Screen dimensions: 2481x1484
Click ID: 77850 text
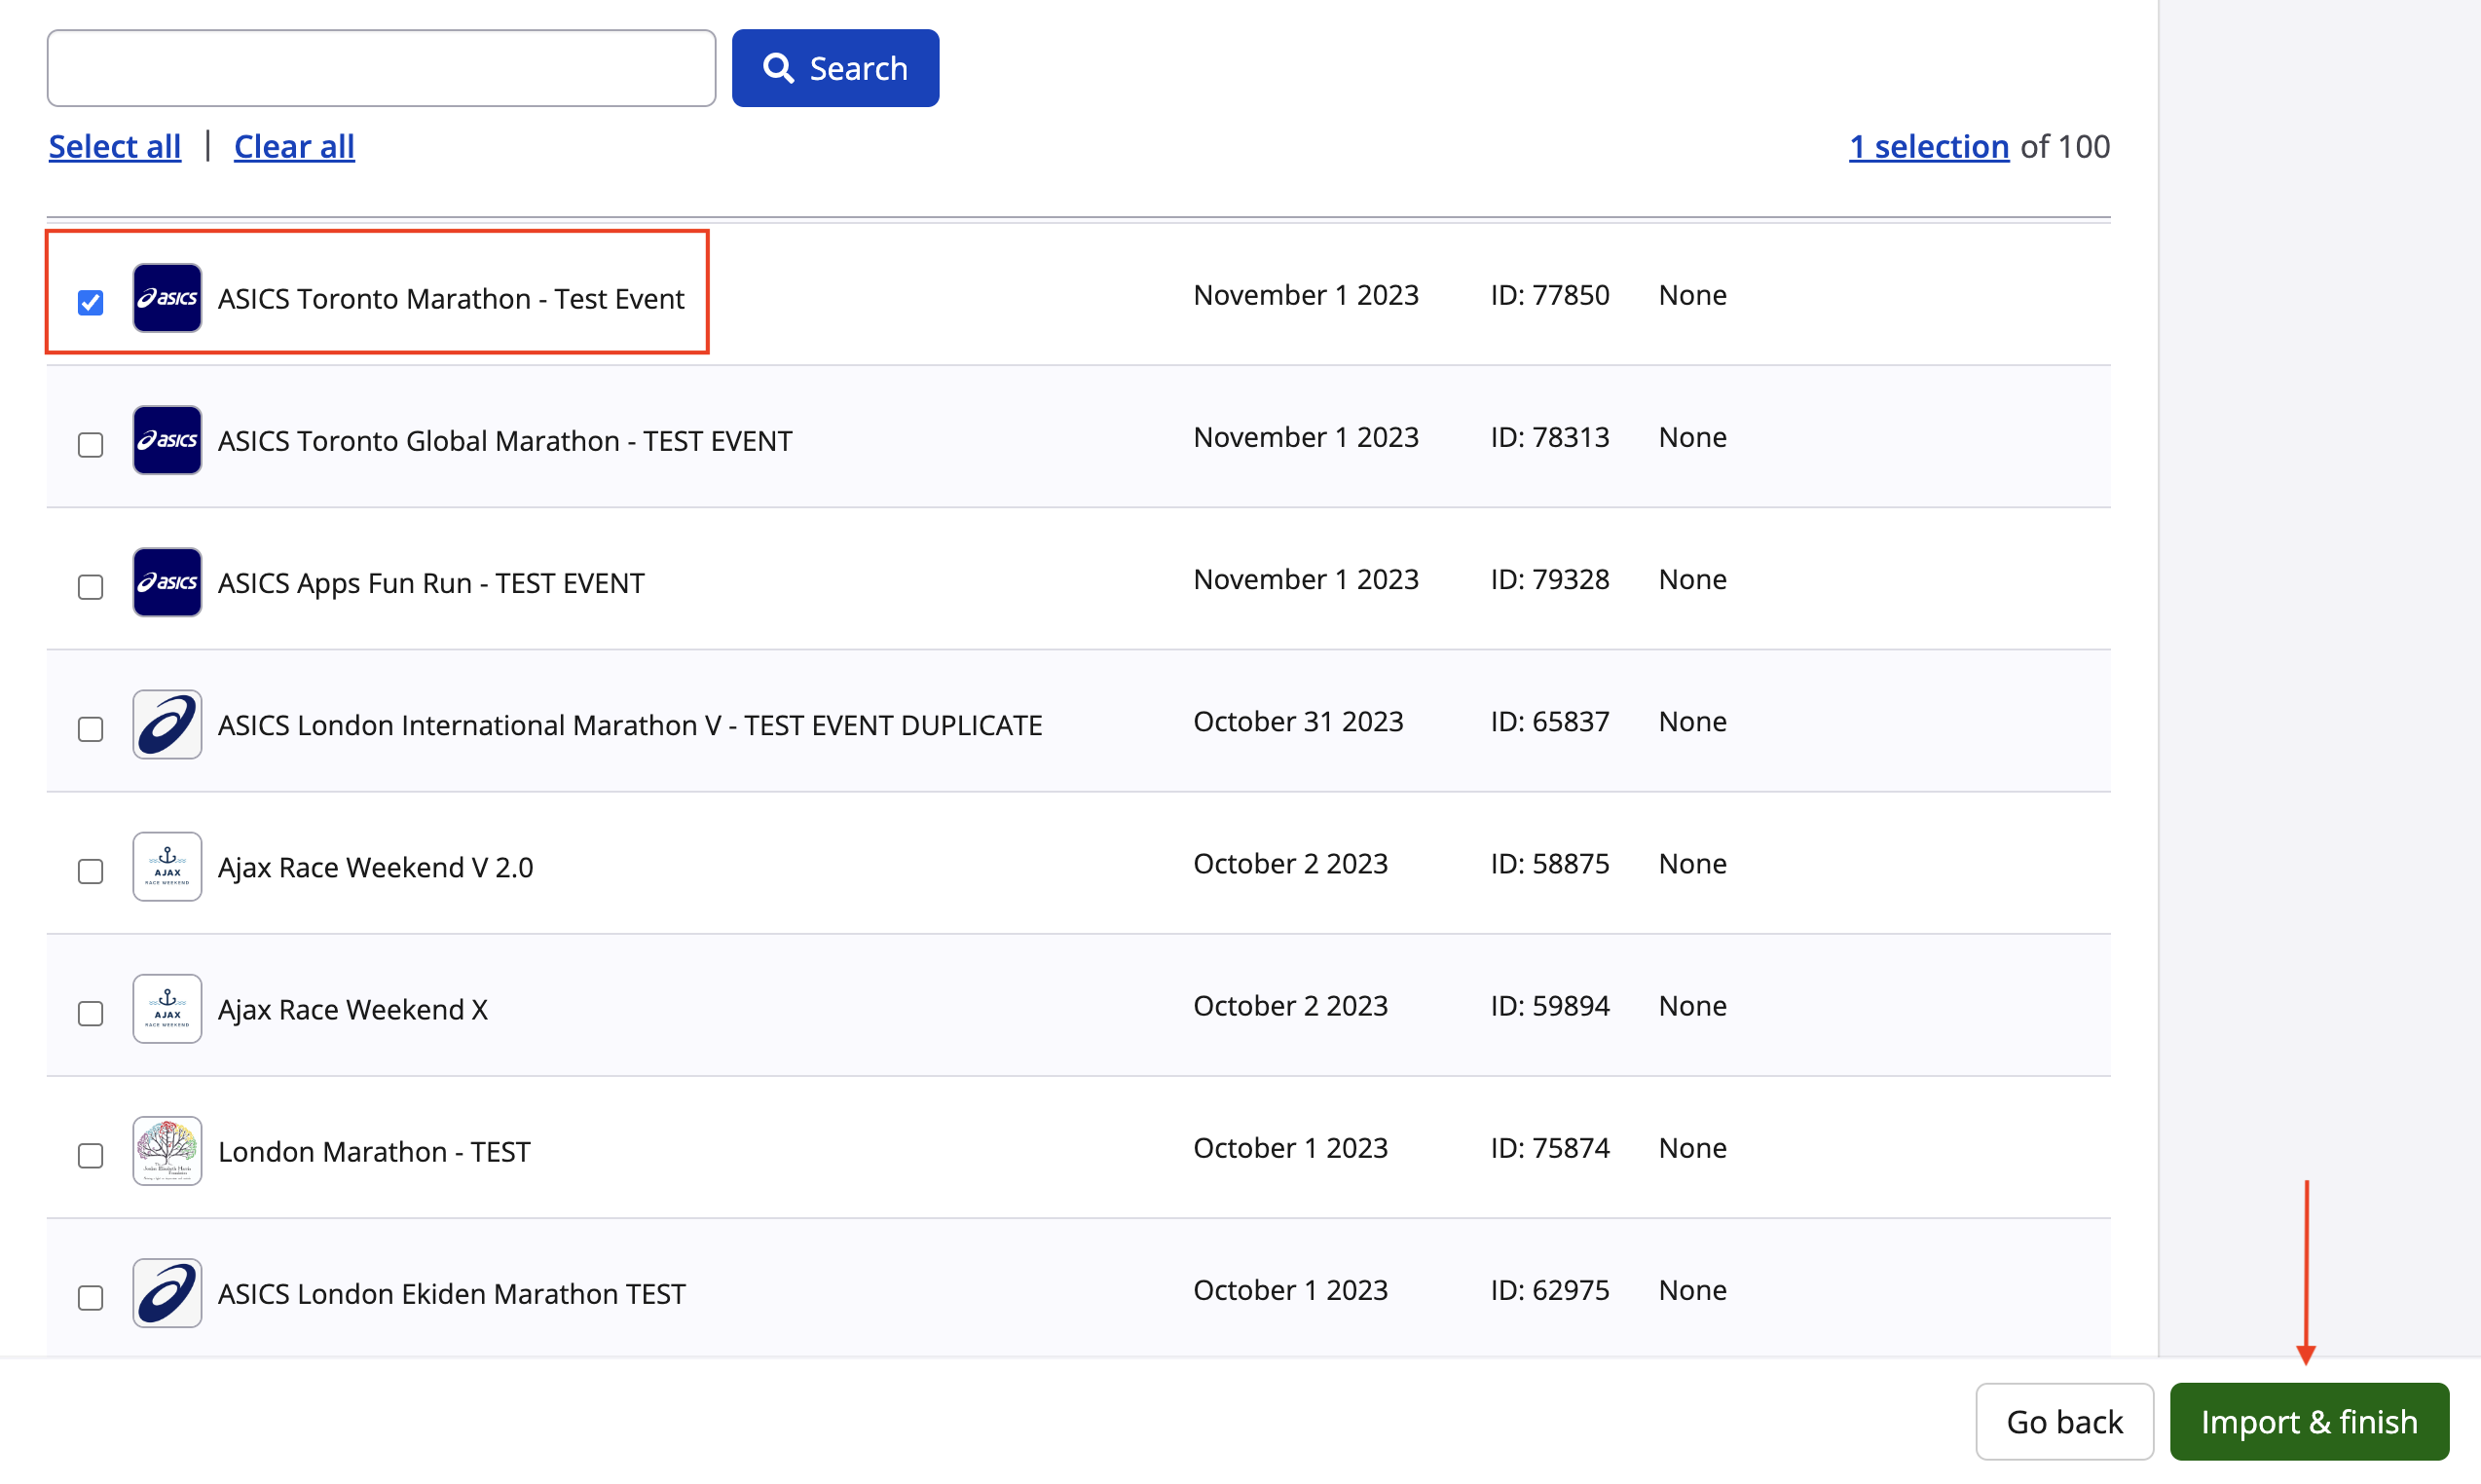click(x=1549, y=295)
